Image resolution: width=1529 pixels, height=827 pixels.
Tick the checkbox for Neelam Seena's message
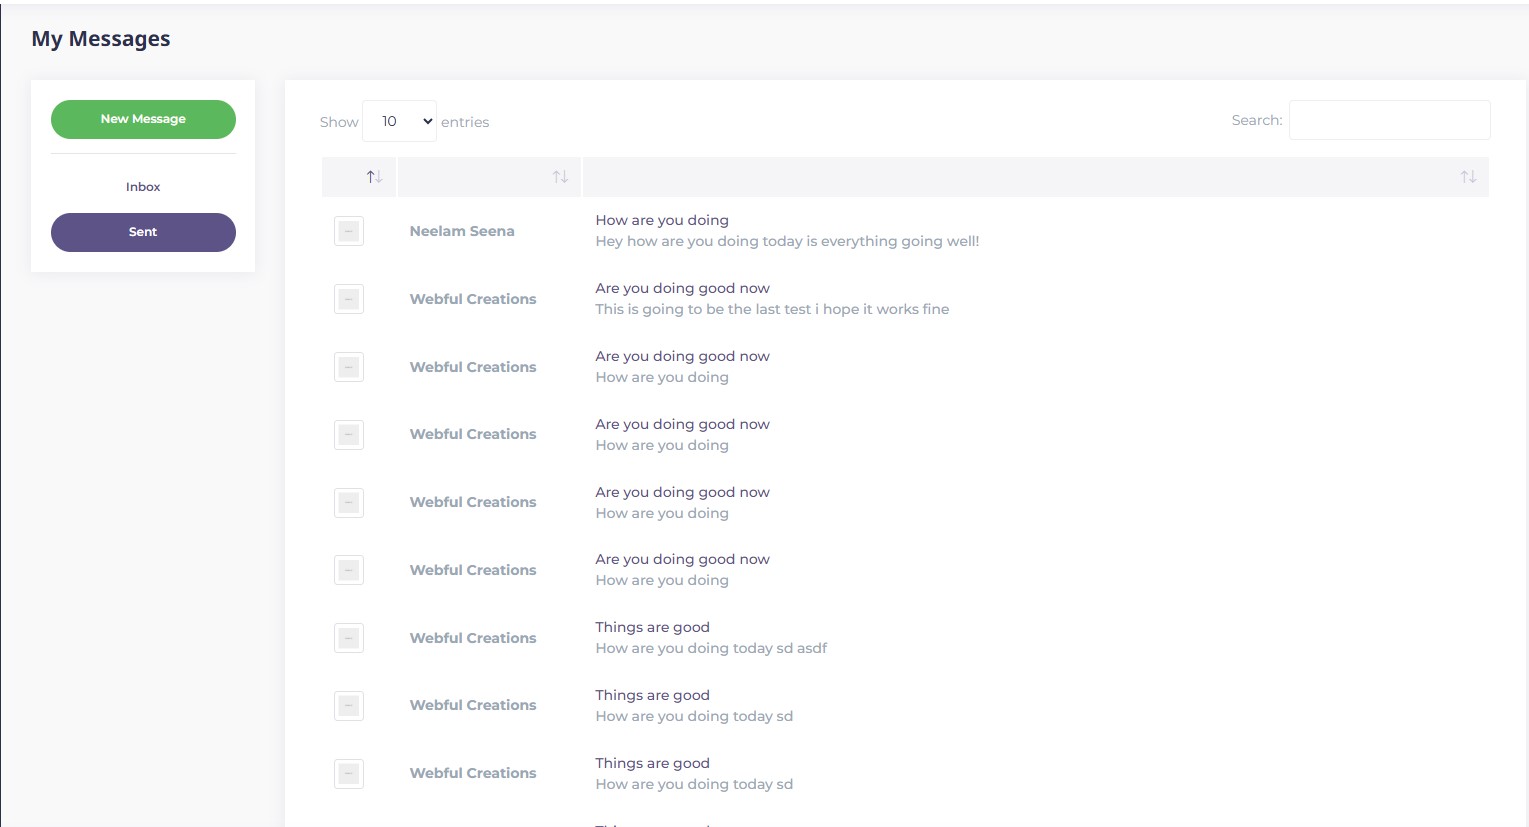coord(349,232)
